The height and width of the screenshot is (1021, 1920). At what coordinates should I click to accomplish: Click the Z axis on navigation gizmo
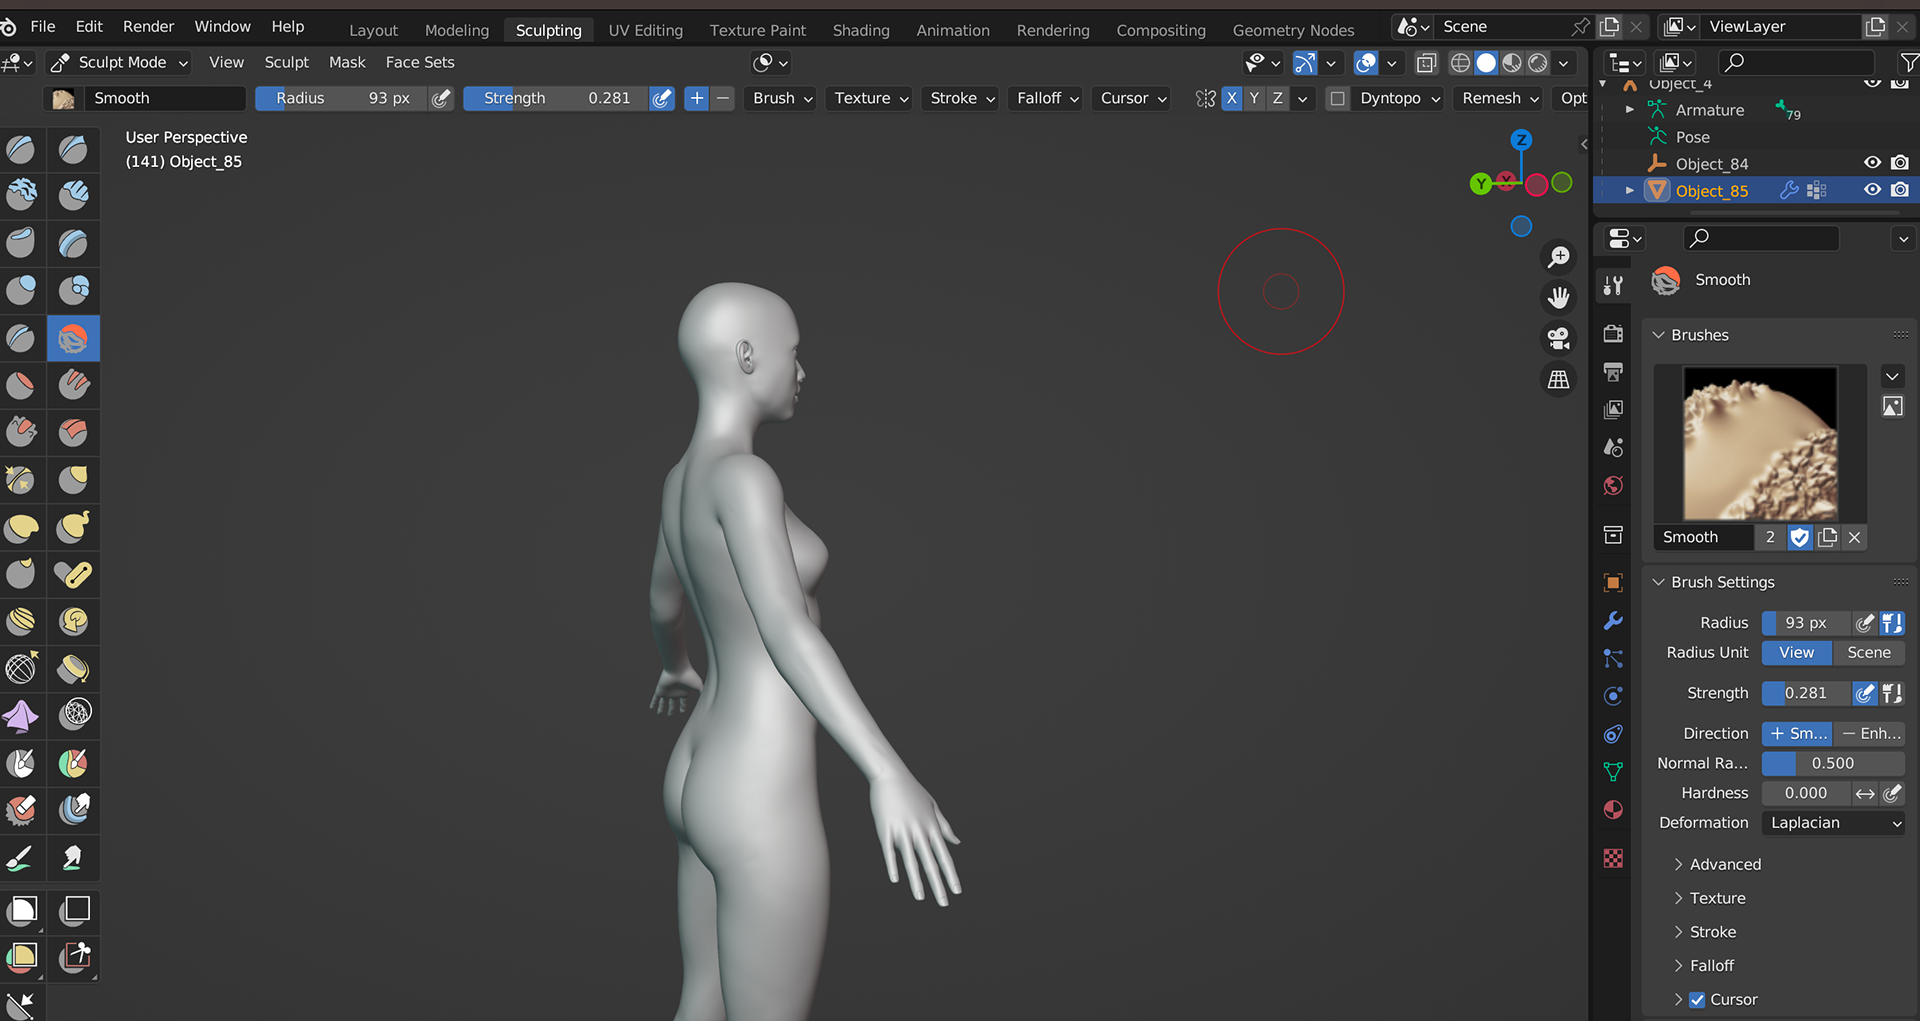pyautogui.click(x=1521, y=140)
